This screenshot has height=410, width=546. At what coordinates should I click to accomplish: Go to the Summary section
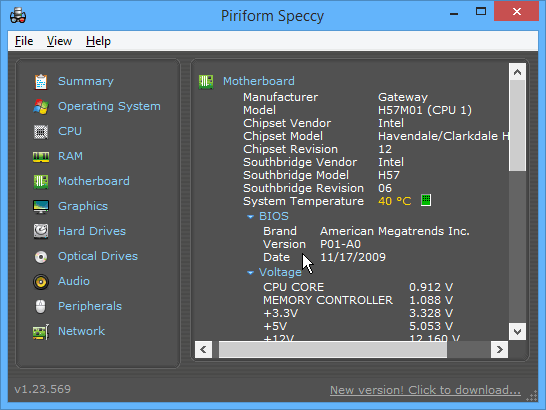tap(86, 81)
